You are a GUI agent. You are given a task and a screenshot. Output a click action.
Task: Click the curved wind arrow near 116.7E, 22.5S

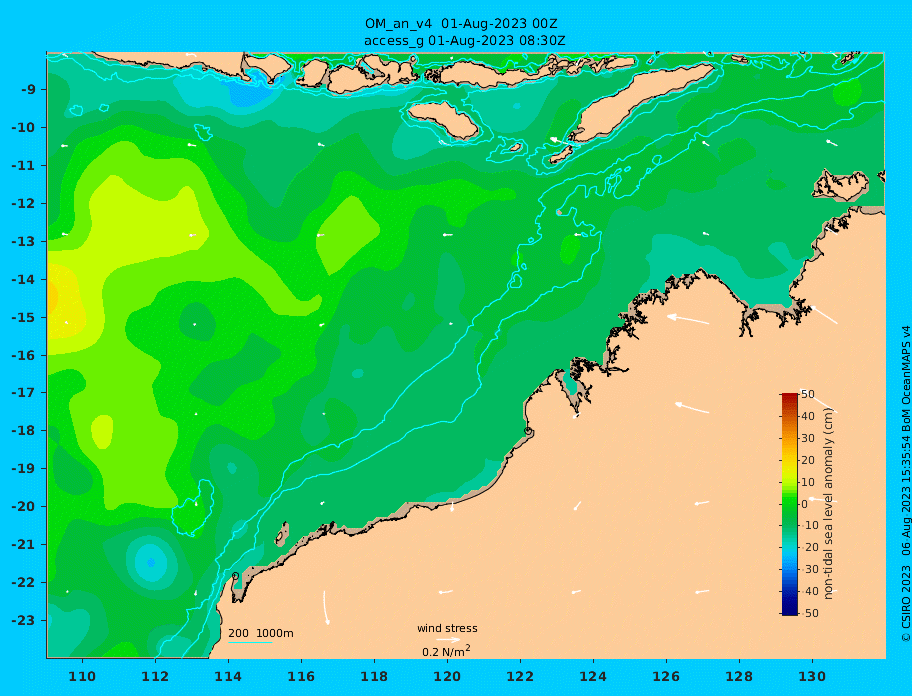point(326,608)
